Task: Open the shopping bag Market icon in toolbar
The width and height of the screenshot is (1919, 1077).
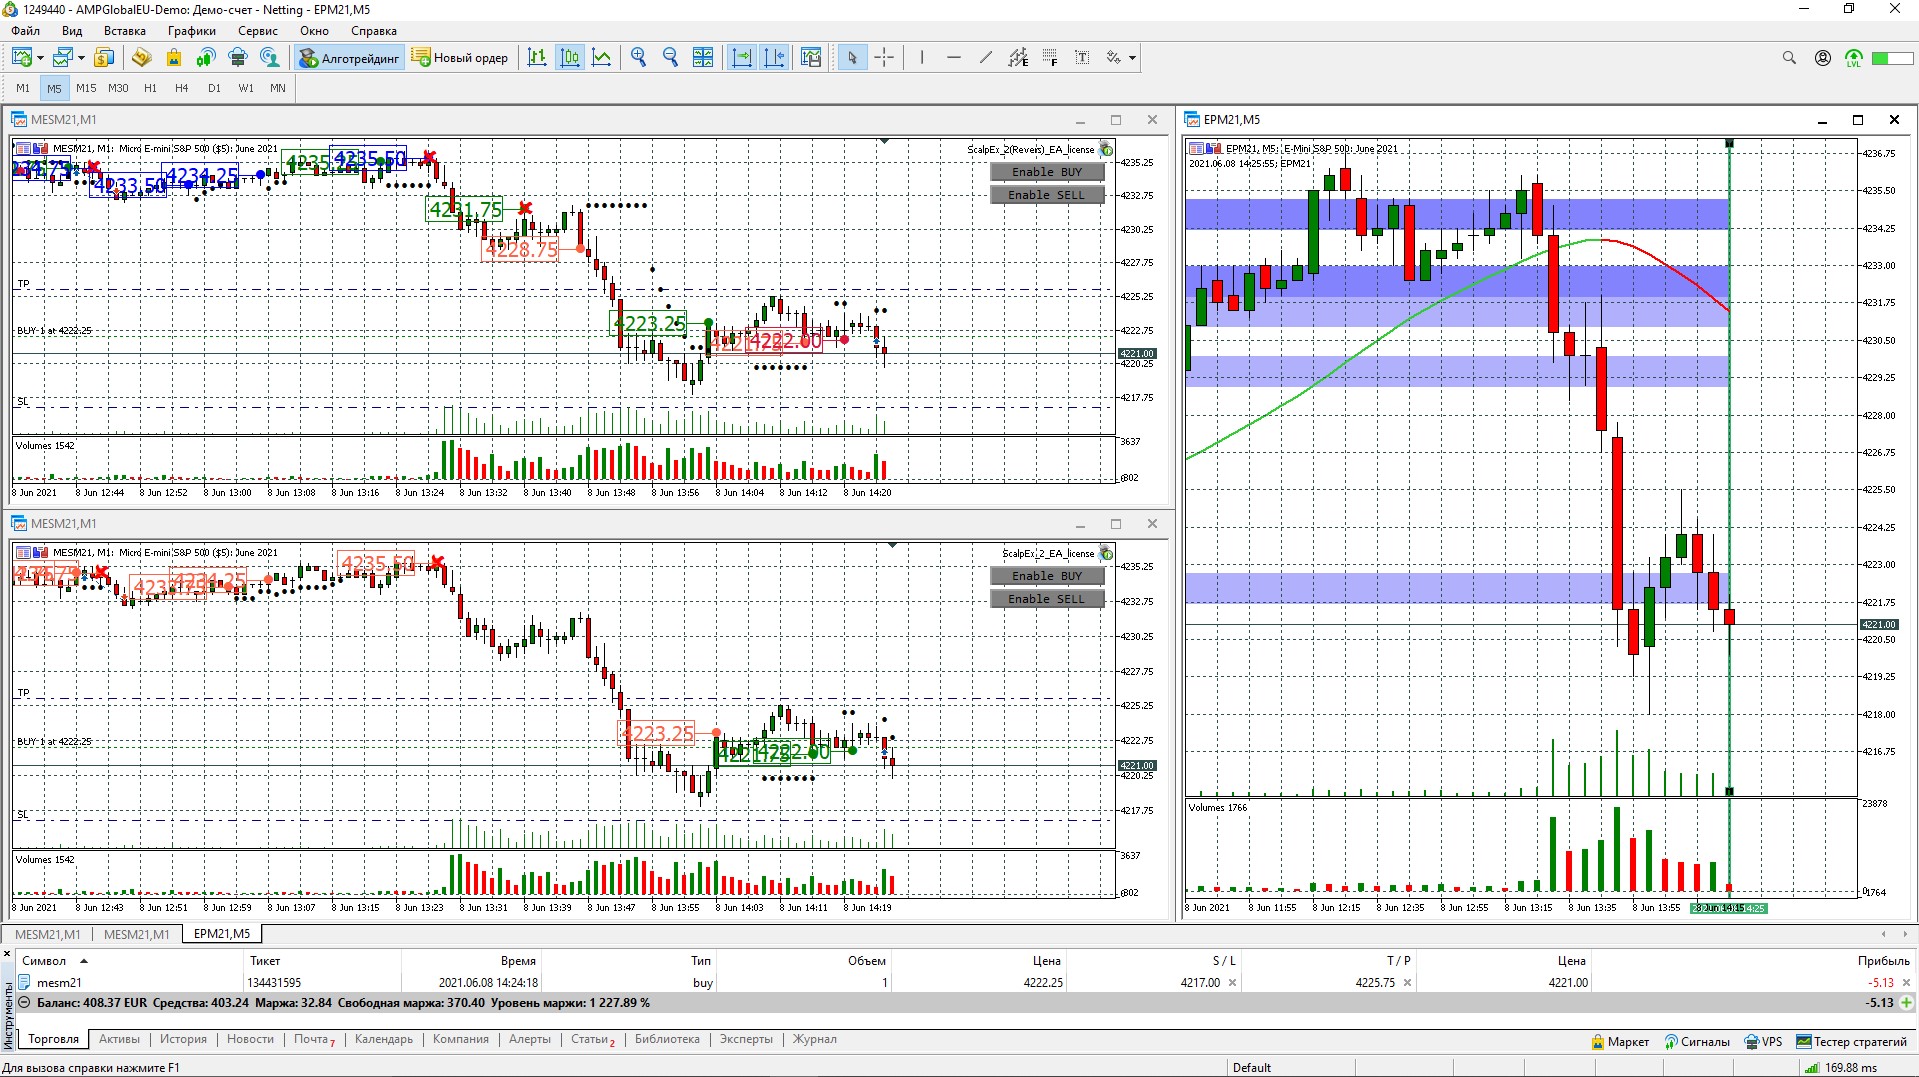Action: (x=174, y=58)
